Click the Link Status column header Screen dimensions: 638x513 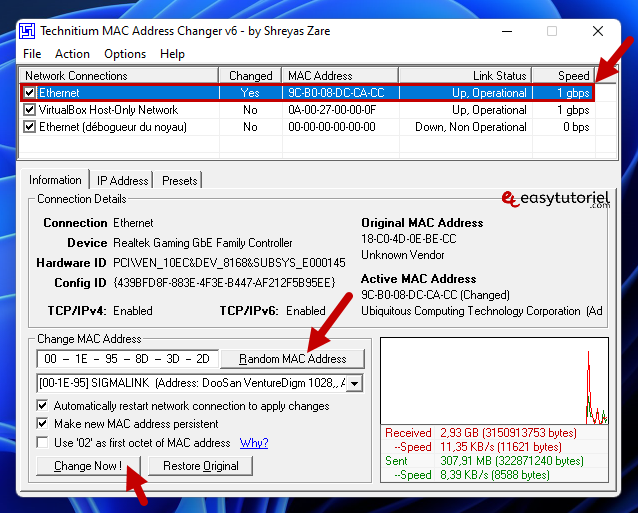pyautogui.click(x=465, y=76)
